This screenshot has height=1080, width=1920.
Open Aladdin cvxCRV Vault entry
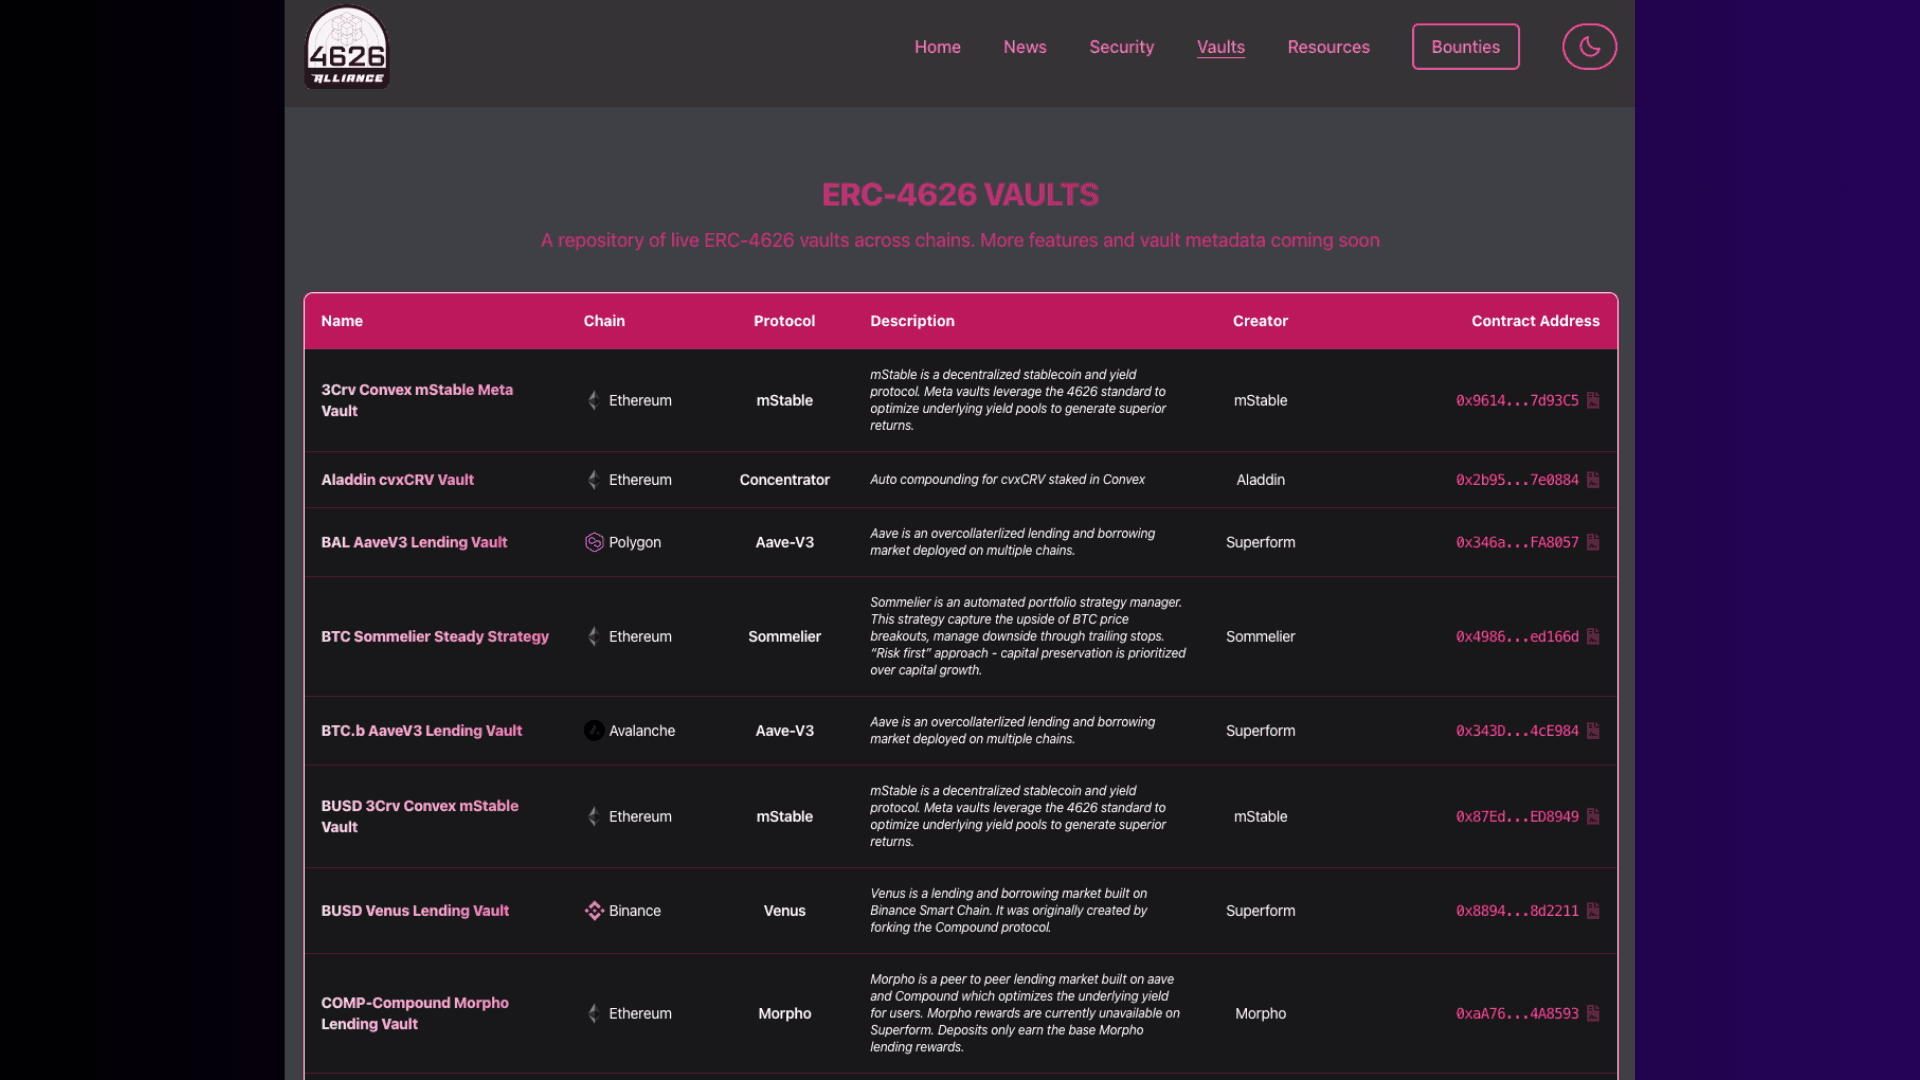[x=397, y=480]
